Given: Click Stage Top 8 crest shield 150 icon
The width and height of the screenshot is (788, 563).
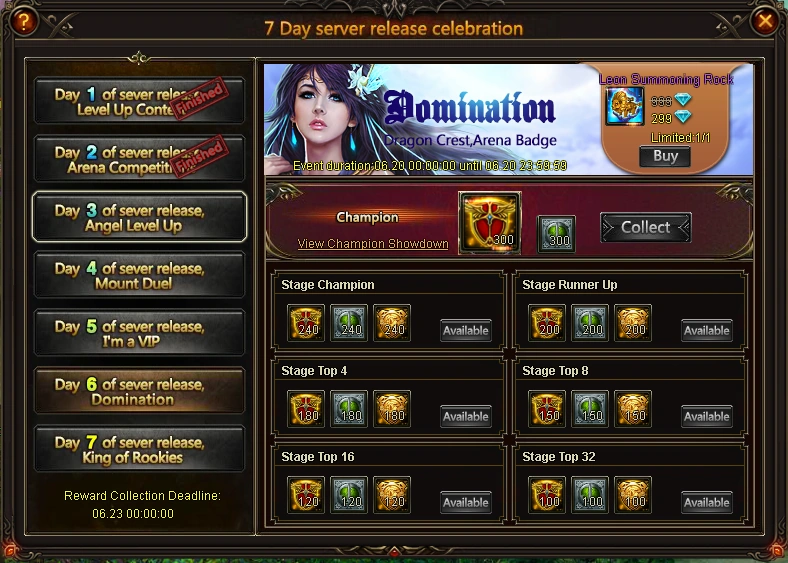Looking at the screenshot, I should (547, 409).
